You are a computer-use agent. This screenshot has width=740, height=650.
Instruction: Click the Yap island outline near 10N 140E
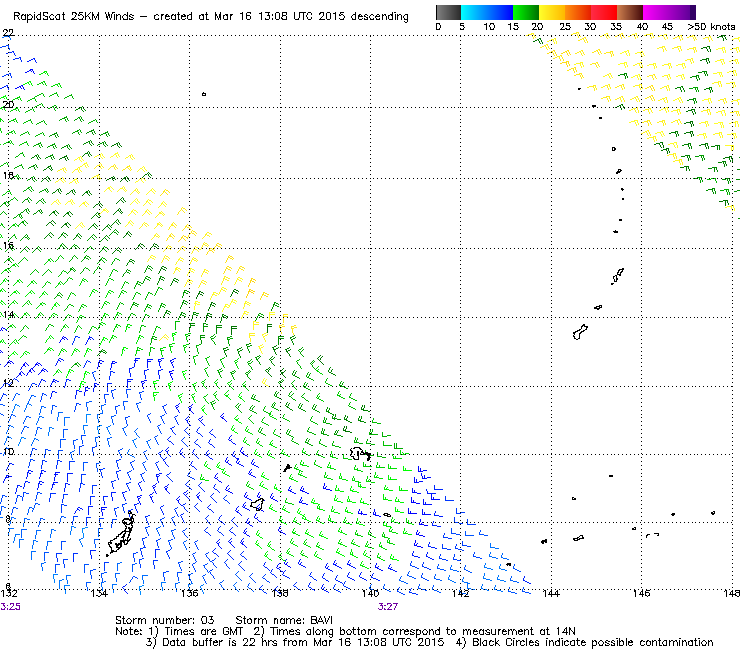360,454
